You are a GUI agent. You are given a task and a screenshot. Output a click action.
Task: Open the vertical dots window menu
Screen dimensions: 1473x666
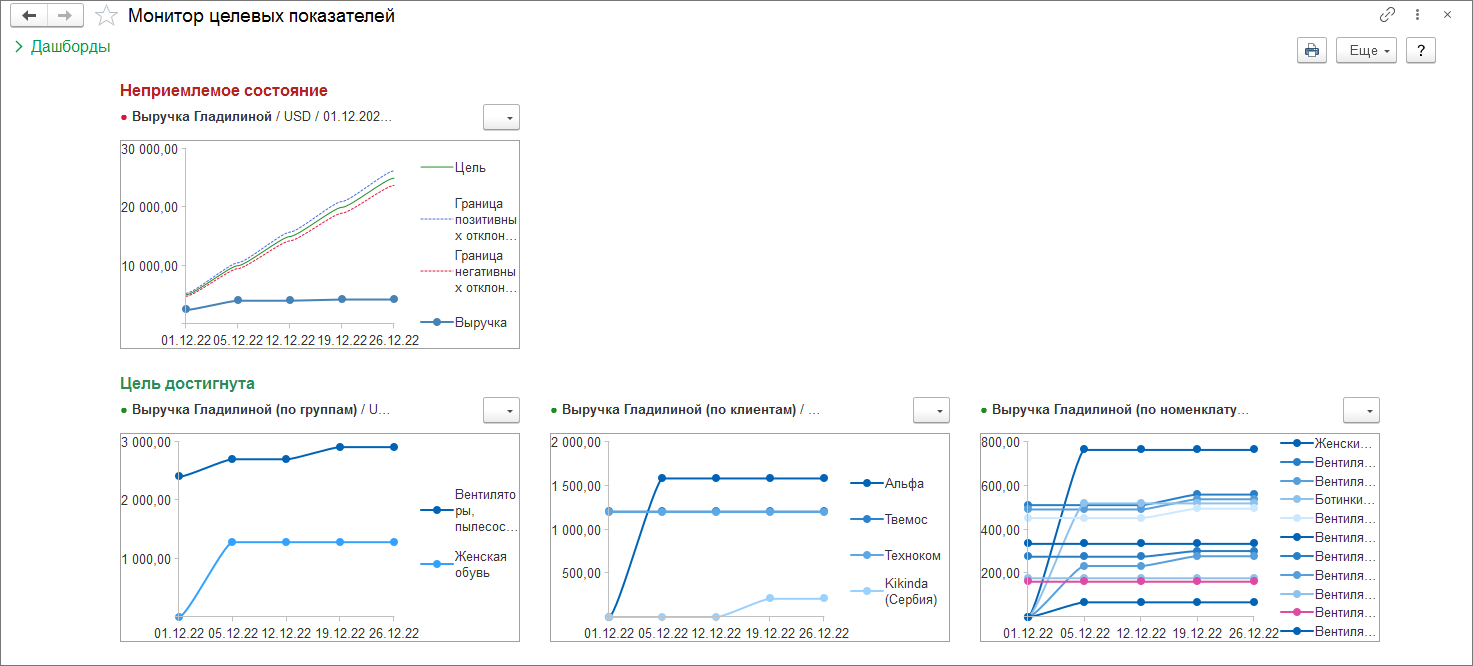[x=1417, y=15]
